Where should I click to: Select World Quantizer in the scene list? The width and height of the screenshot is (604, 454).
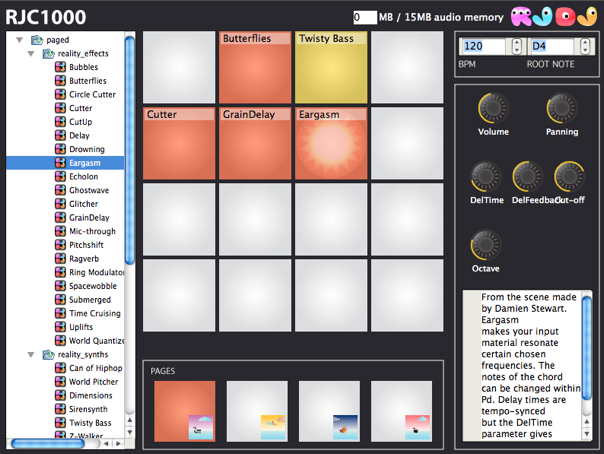click(96, 341)
